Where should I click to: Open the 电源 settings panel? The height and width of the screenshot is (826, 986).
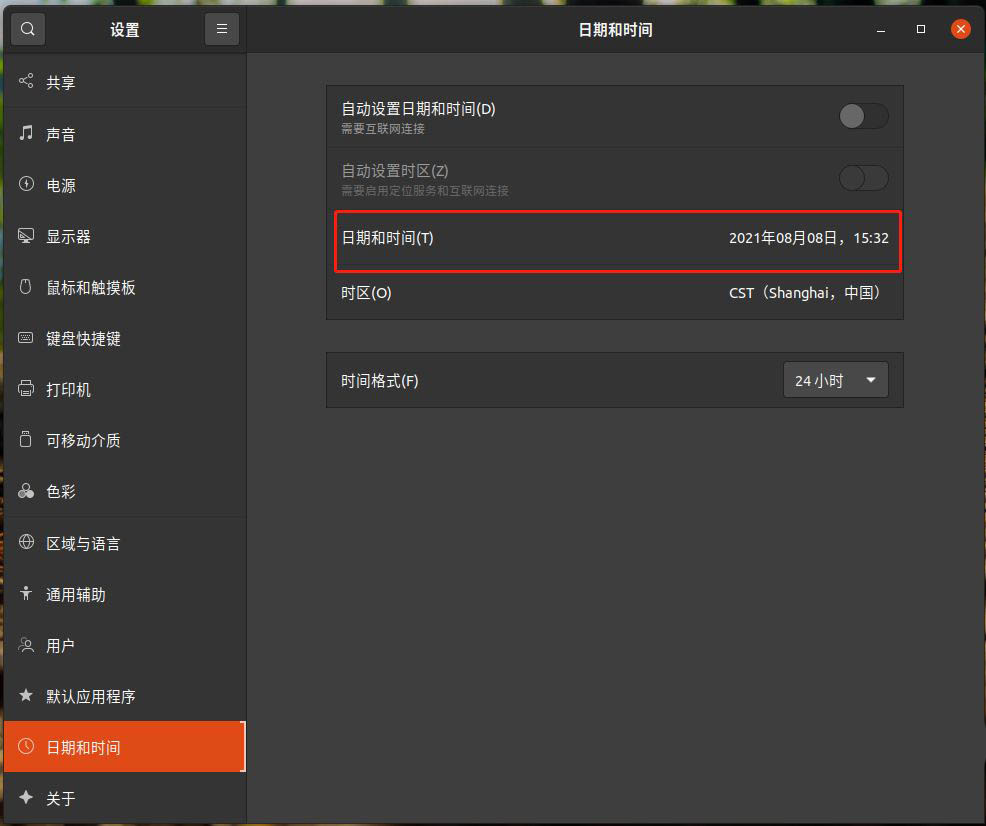(x=125, y=185)
